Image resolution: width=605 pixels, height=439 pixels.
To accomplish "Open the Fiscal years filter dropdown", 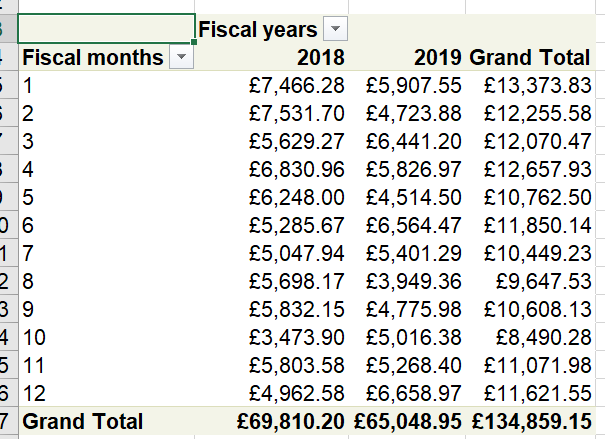I will 336,30.
